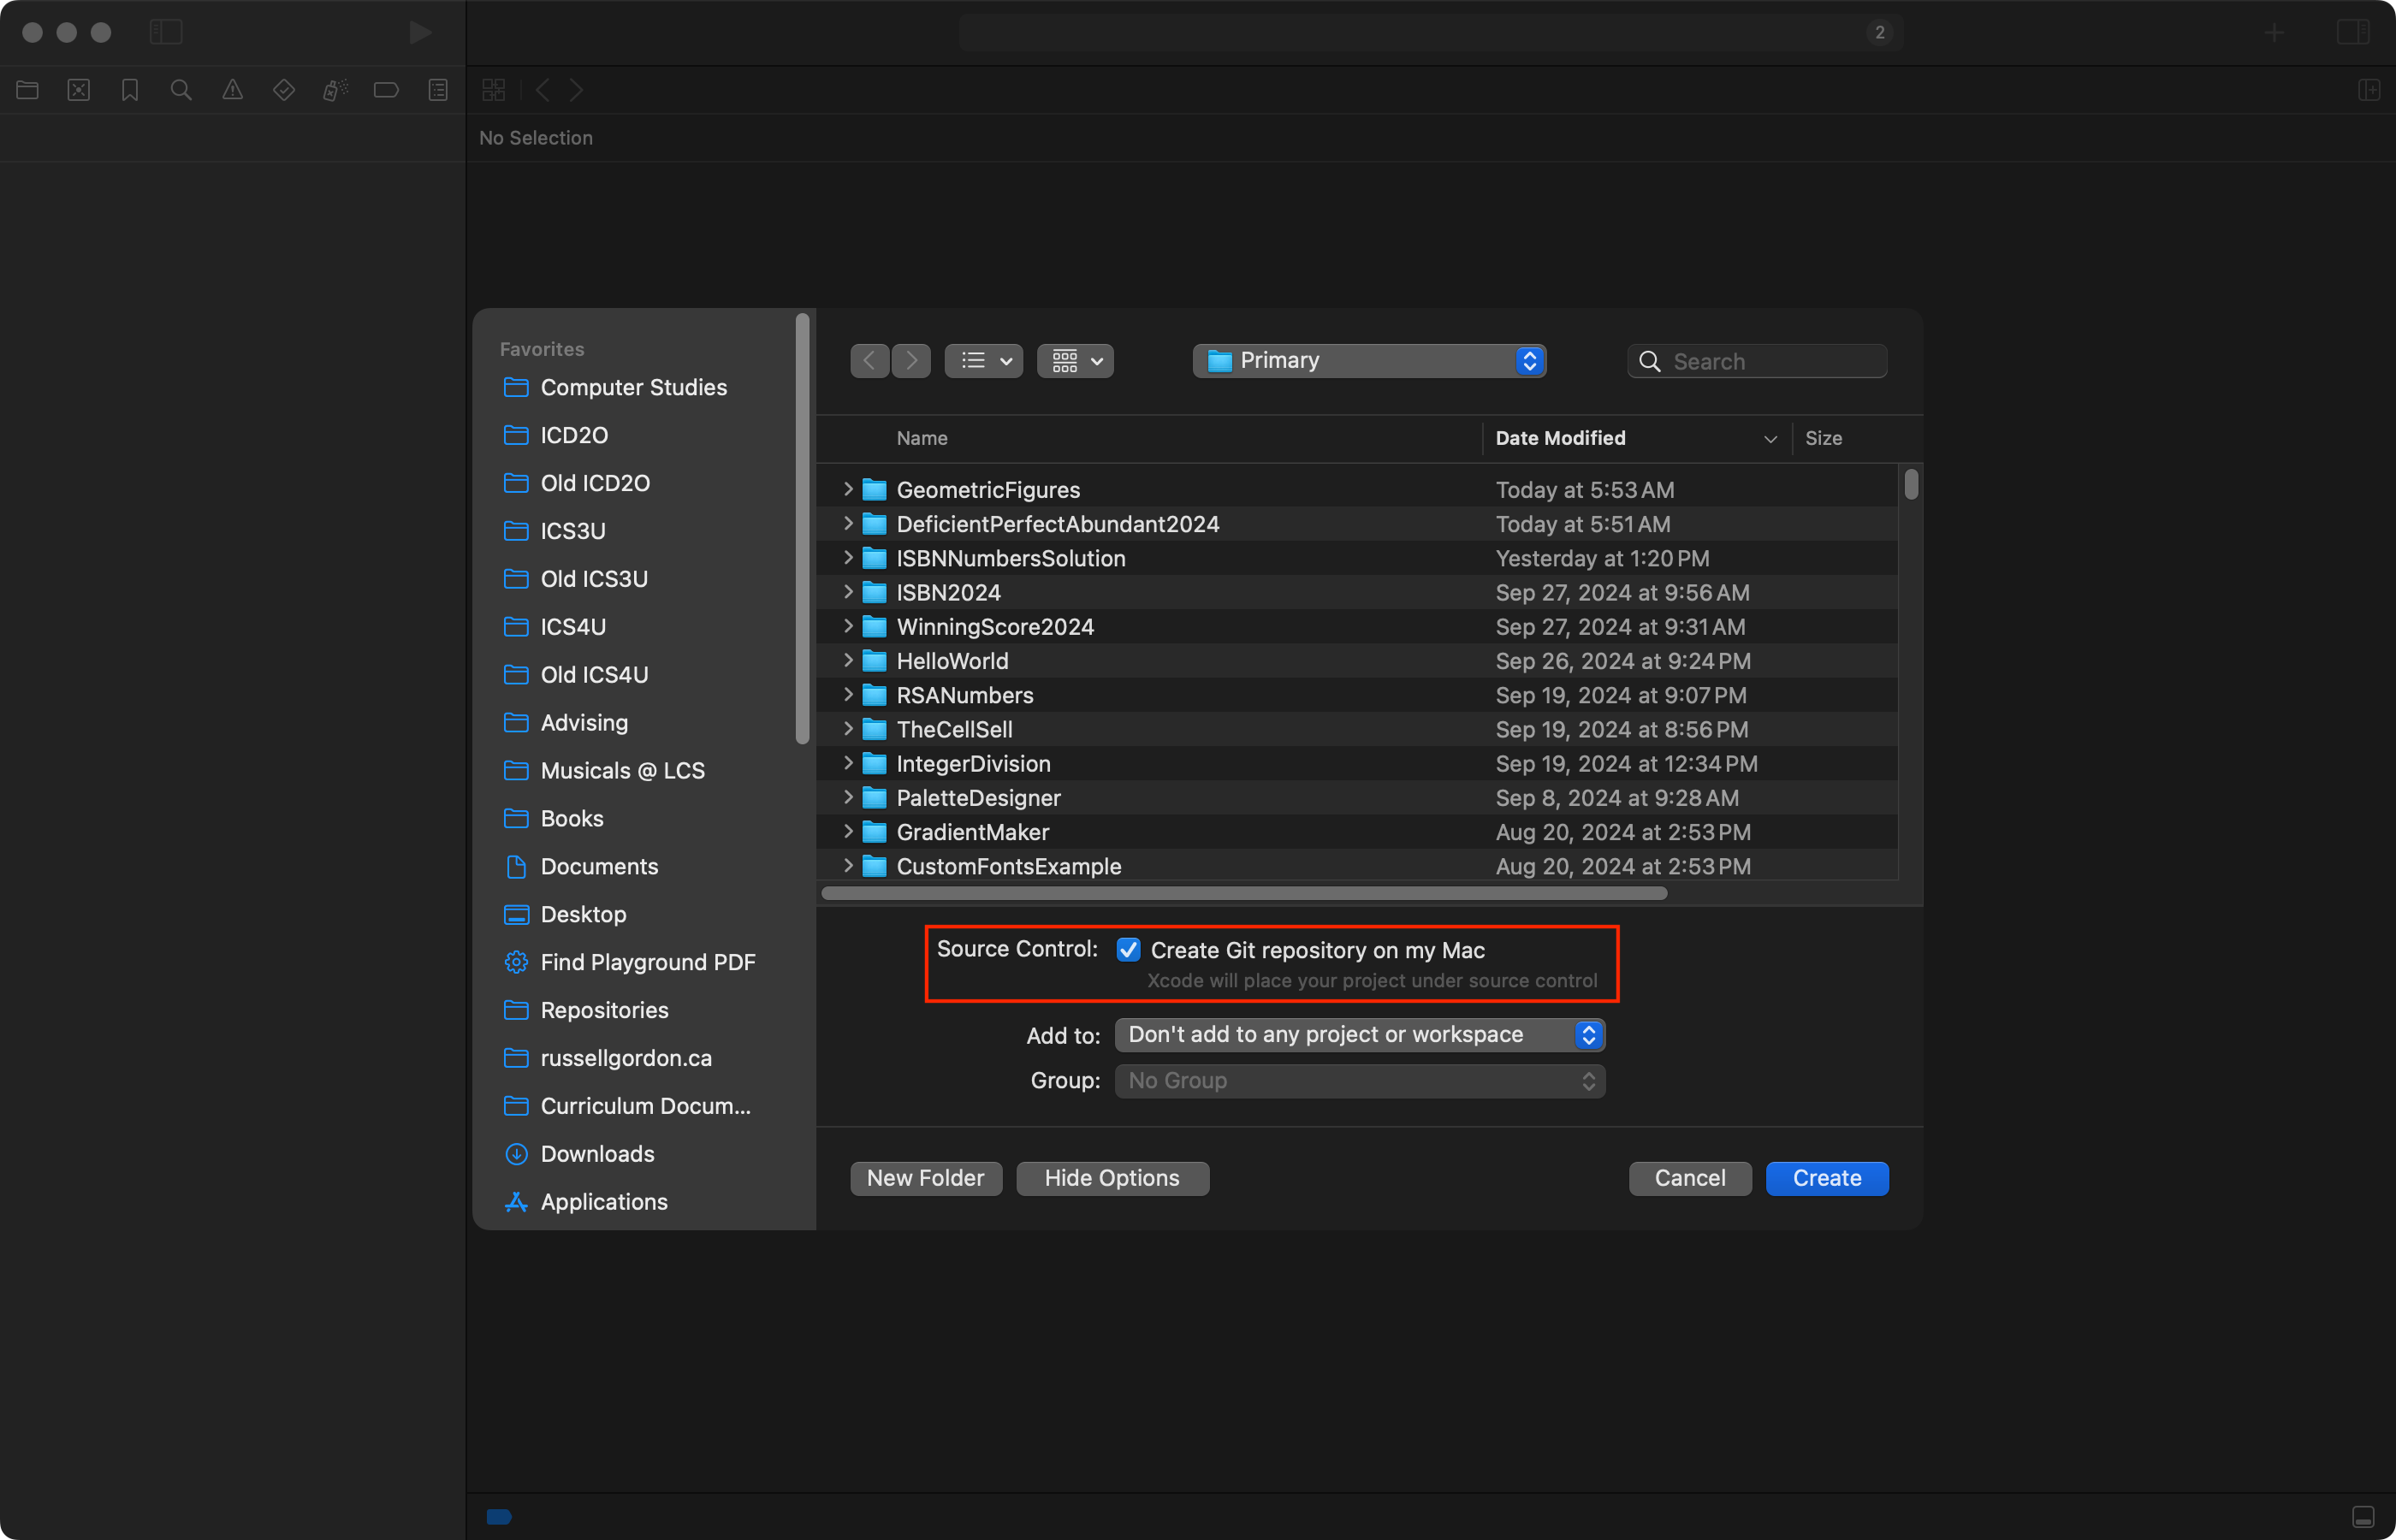Select the Issue navigator warning icon
Viewport: 2396px width, 1540px height.
232,90
